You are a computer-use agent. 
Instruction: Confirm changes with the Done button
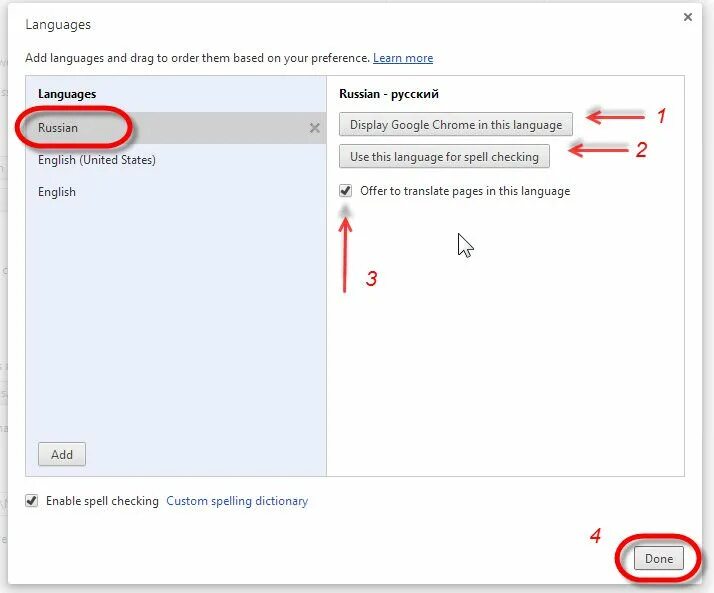658,558
